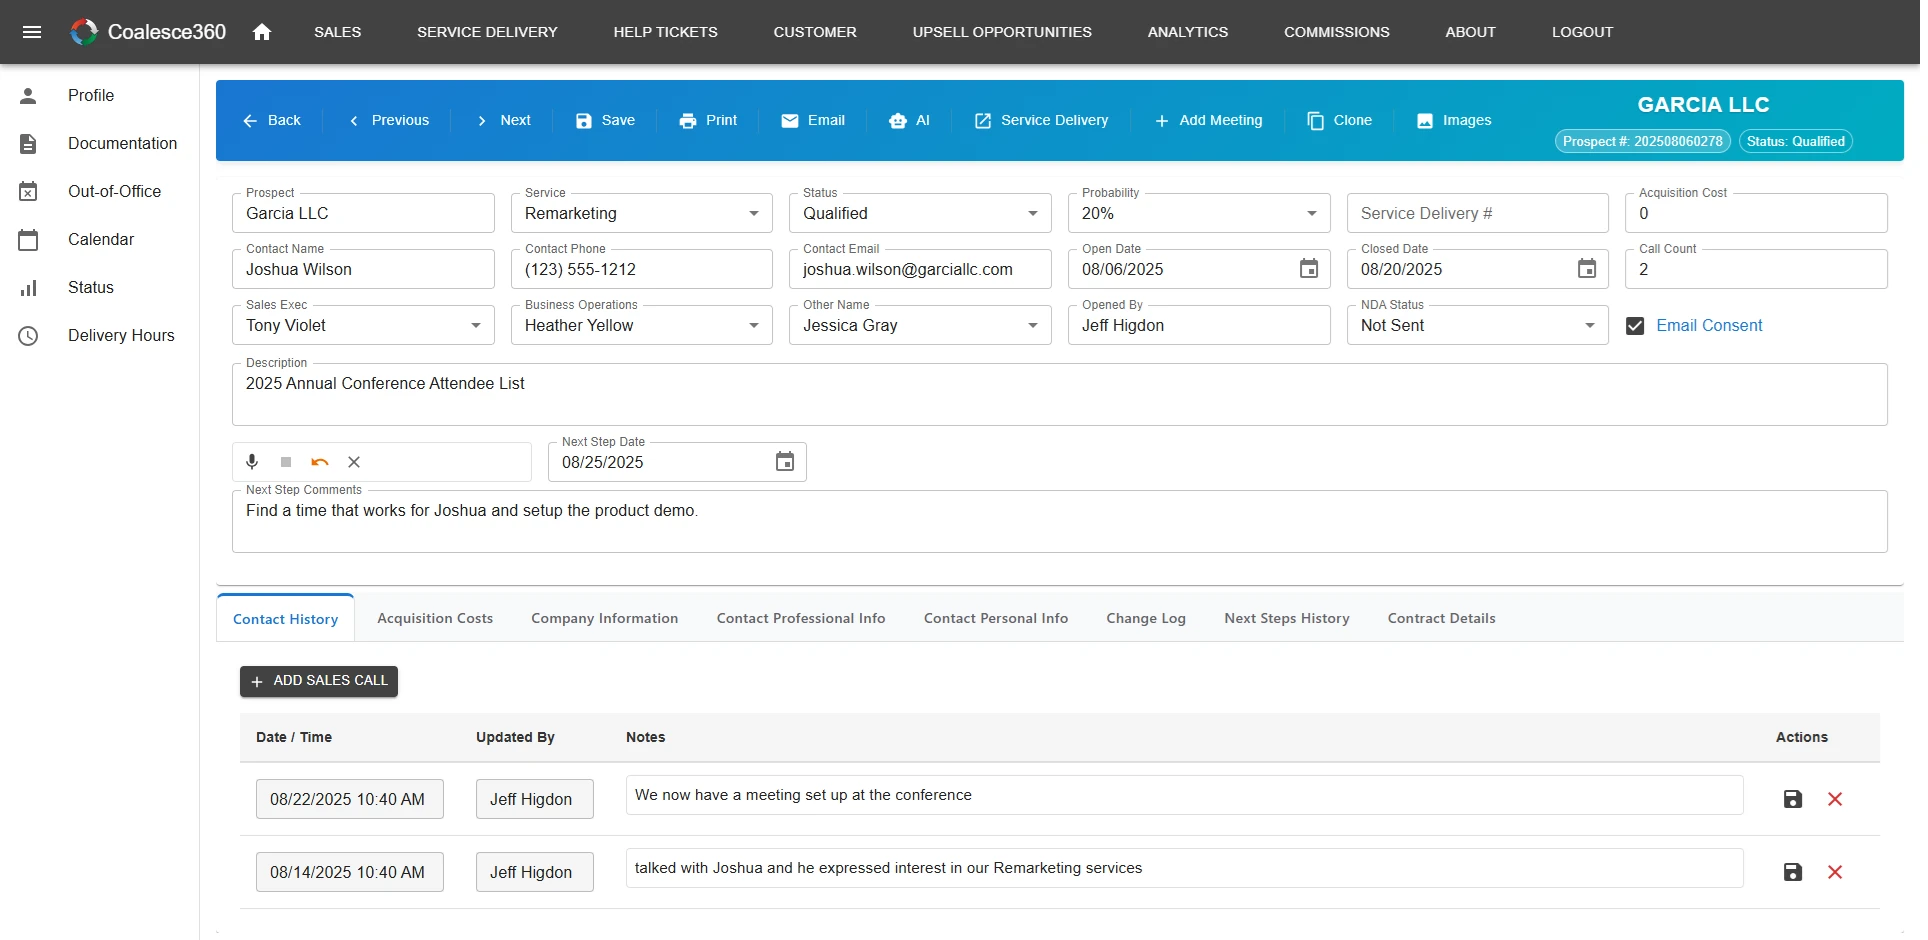Uncheck the Email Consent checkbox

point(1635,325)
